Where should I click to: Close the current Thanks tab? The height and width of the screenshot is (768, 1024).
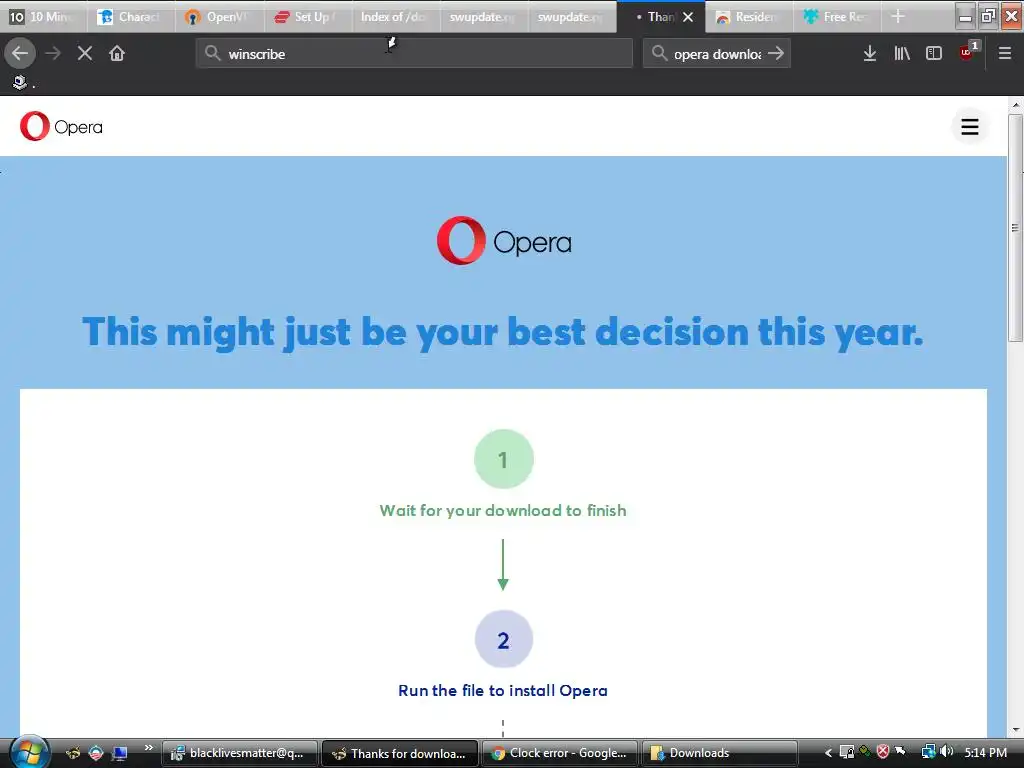point(688,17)
